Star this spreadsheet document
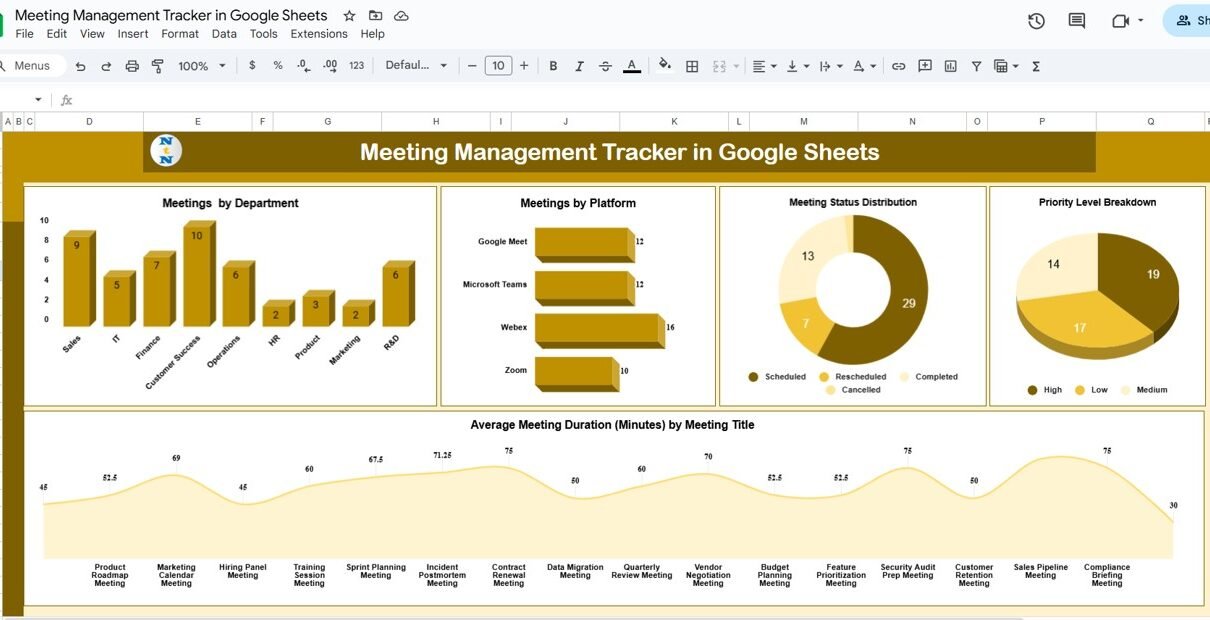 (x=349, y=16)
